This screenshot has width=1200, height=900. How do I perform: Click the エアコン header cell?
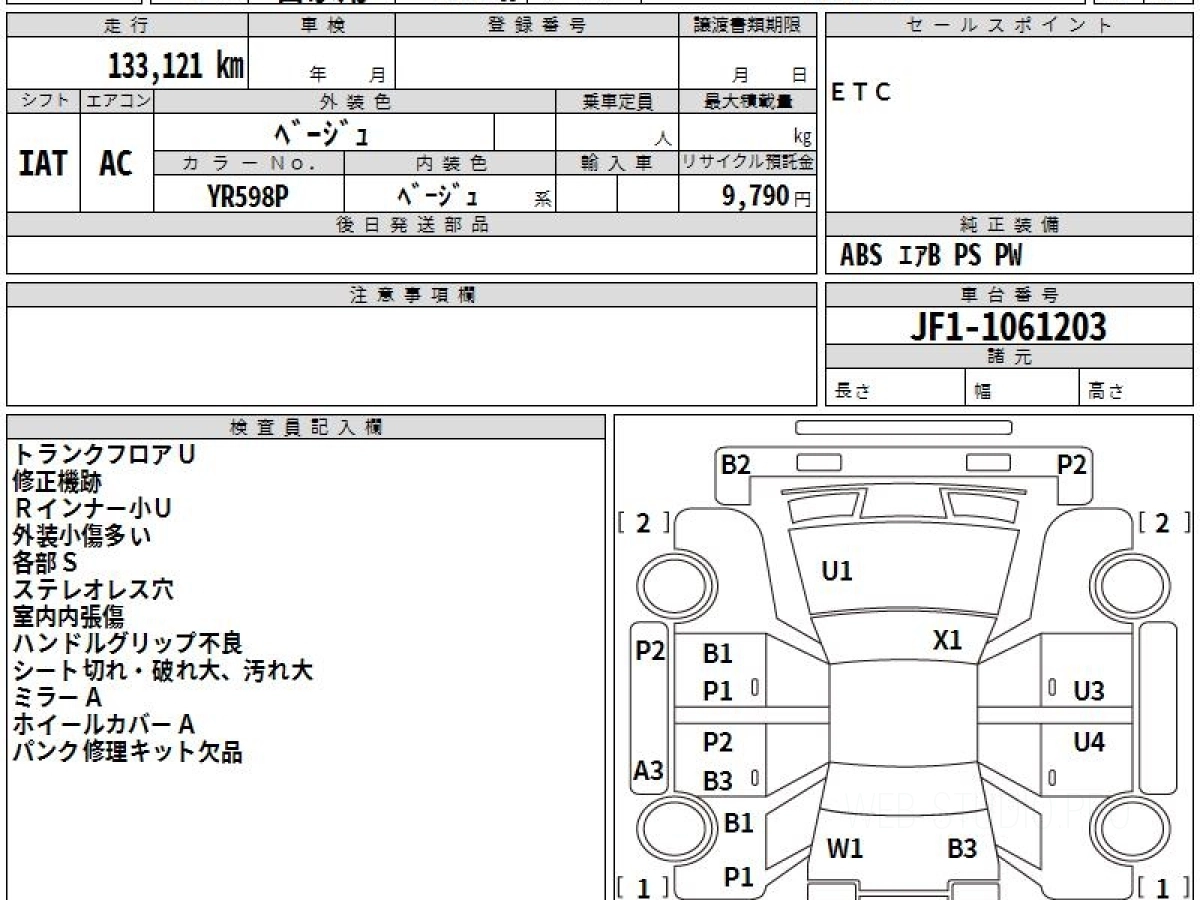click(118, 101)
